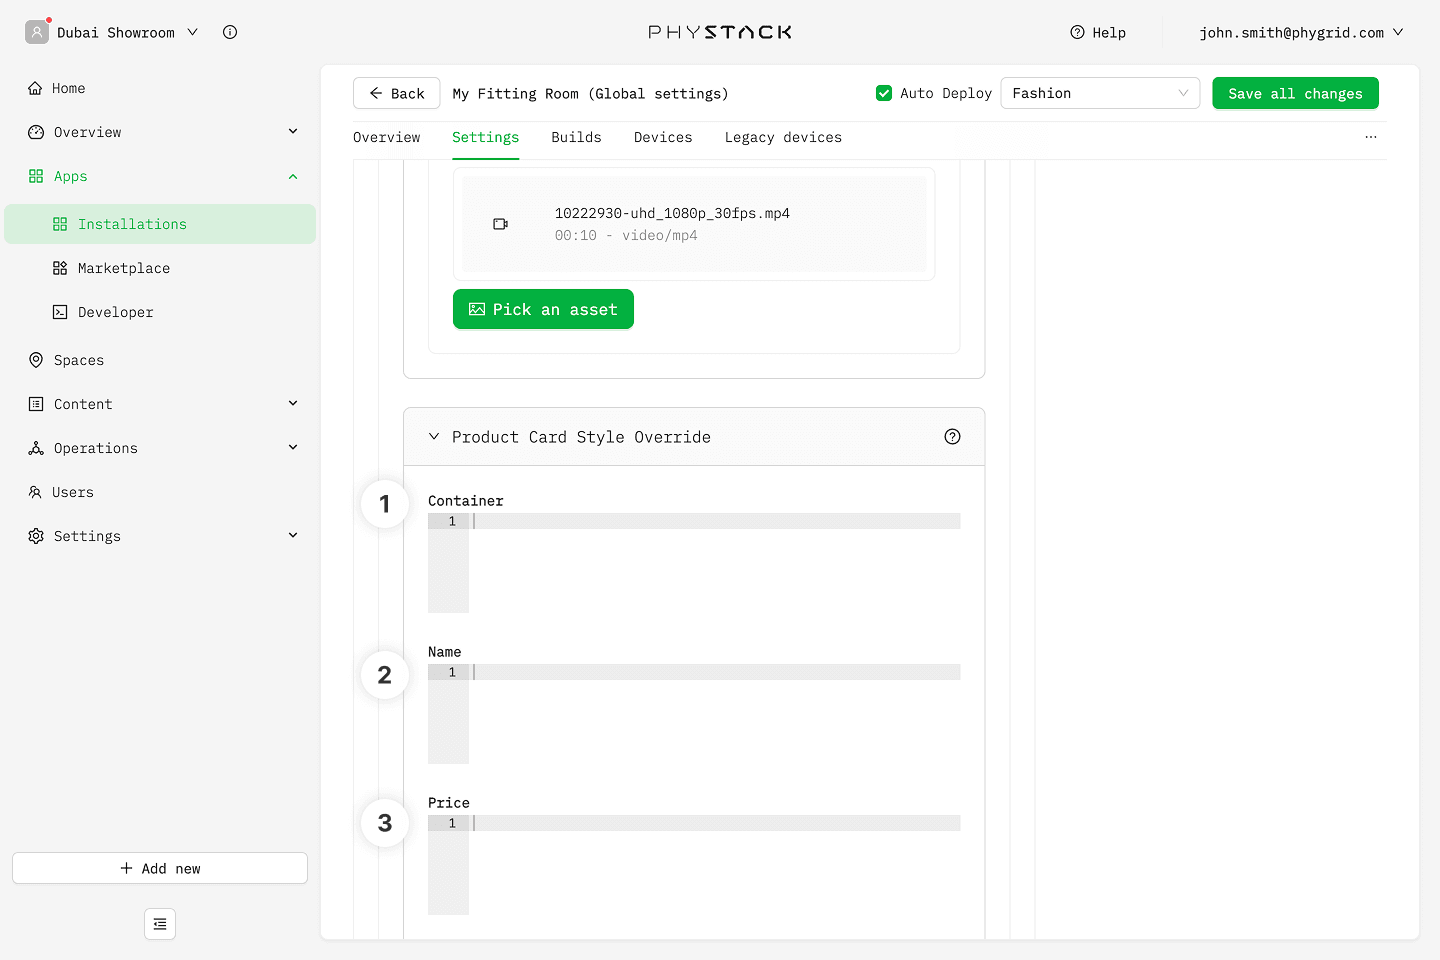This screenshot has height=960, width=1440.
Task: Click the Marketplace icon
Action: tap(60, 268)
